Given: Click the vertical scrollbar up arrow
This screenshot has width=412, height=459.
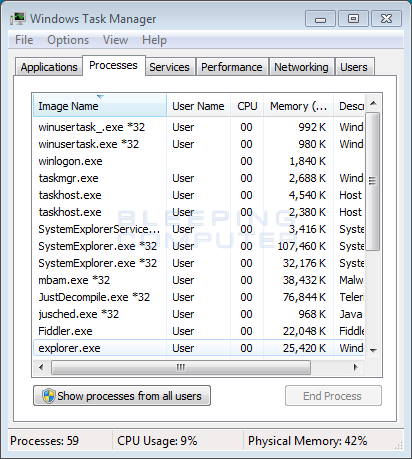Looking at the screenshot, I should pyautogui.click(x=373, y=103).
